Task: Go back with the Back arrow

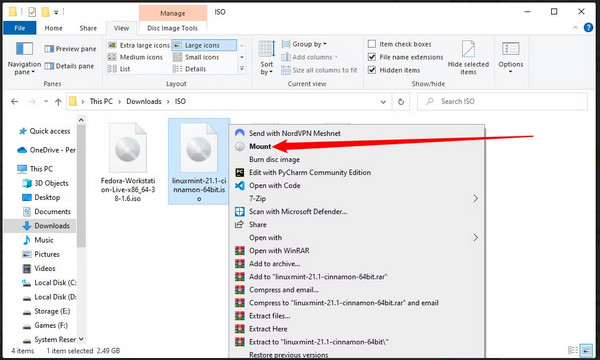Action: coord(15,101)
